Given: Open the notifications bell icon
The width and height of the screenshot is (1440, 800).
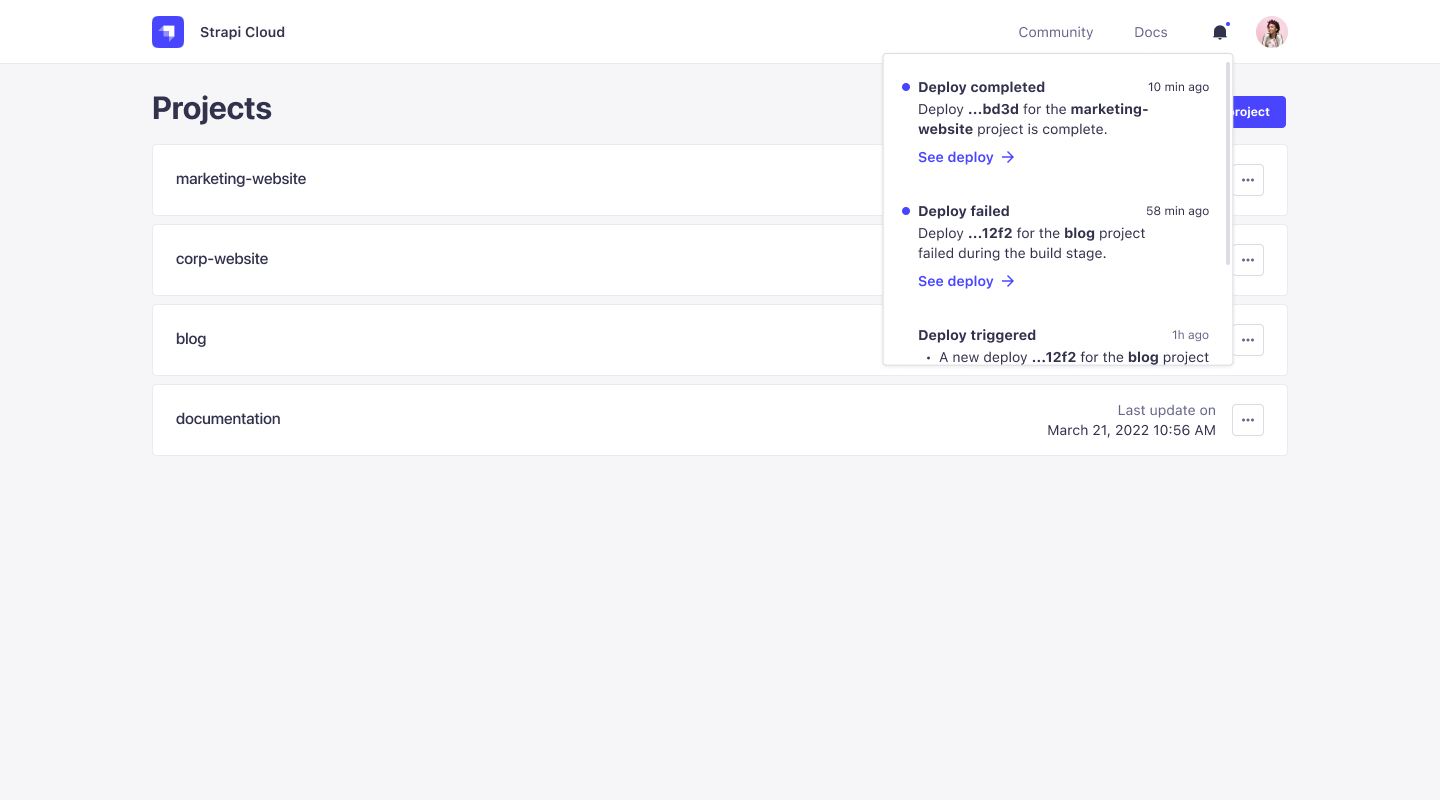Looking at the screenshot, I should click(x=1220, y=32).
